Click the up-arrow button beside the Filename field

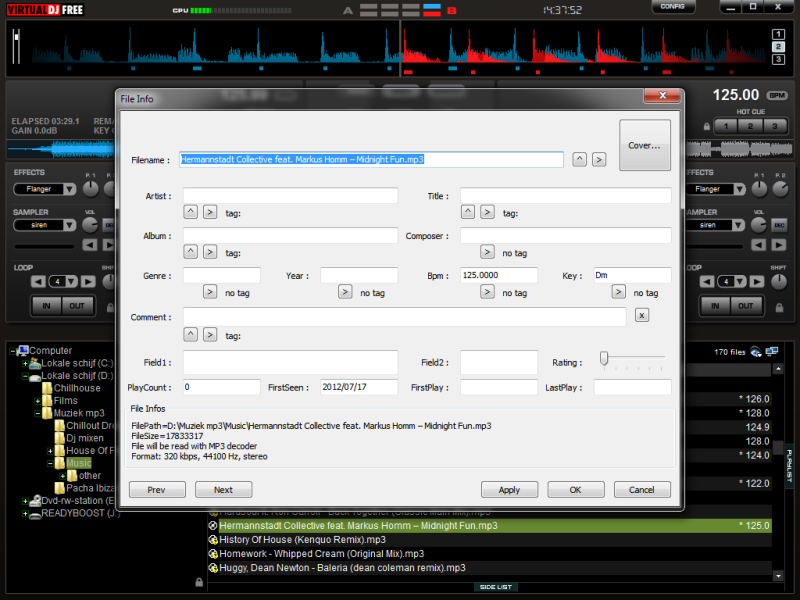(579, 160)
